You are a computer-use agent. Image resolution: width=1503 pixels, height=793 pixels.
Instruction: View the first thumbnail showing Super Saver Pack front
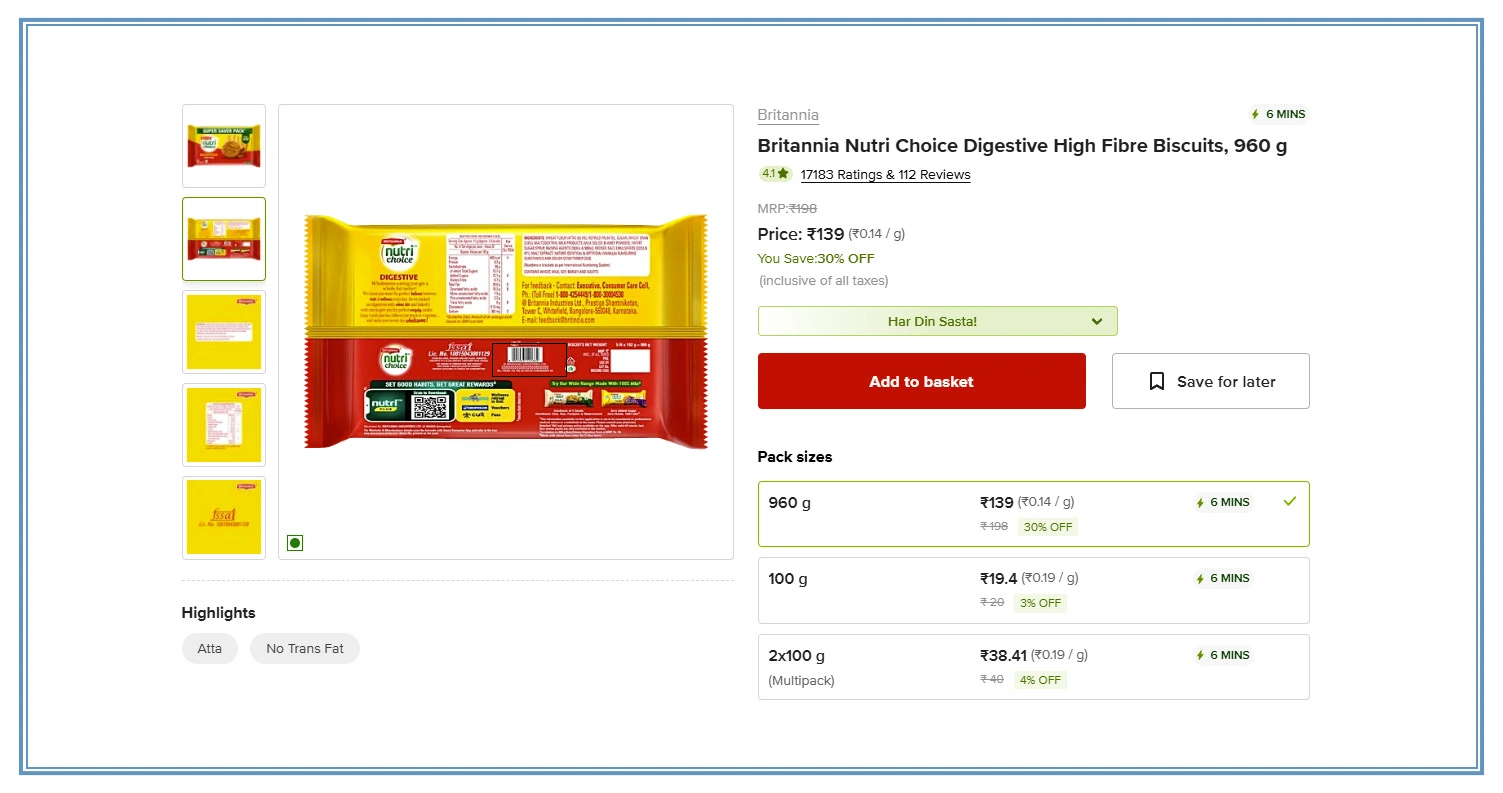tap(224, 146)
